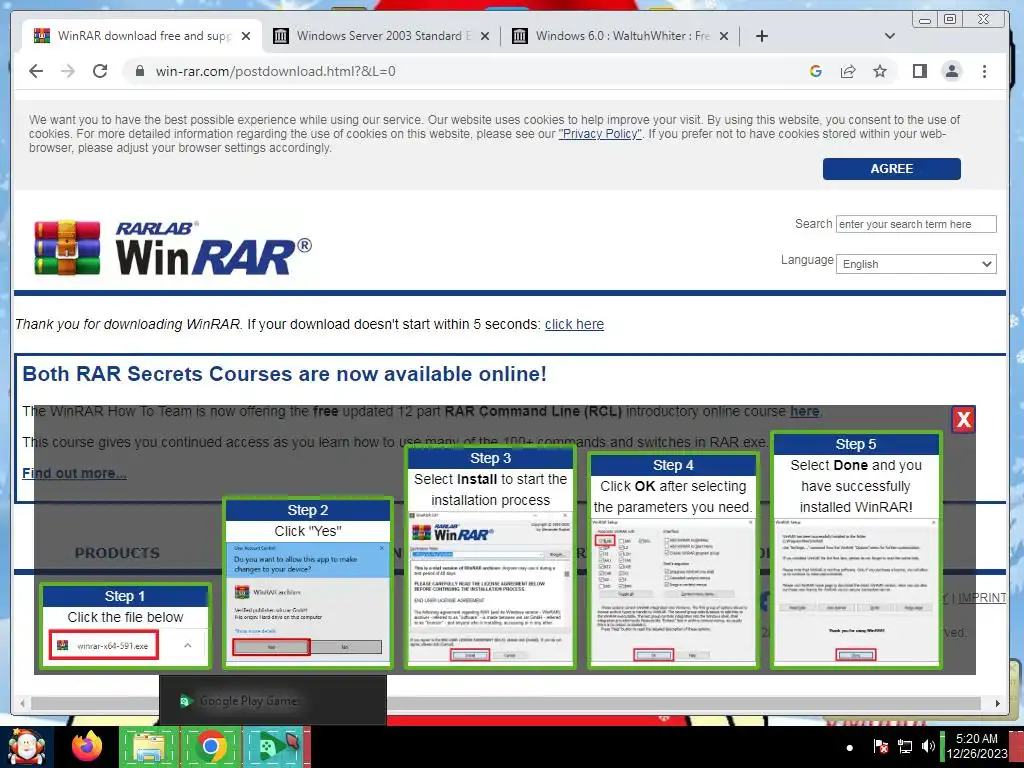The height and width of the screenshot is (768, 1024).
Task: Switch to Windows 6.0 WaltuhWhiter tab
Action: [x=620, y=36]
